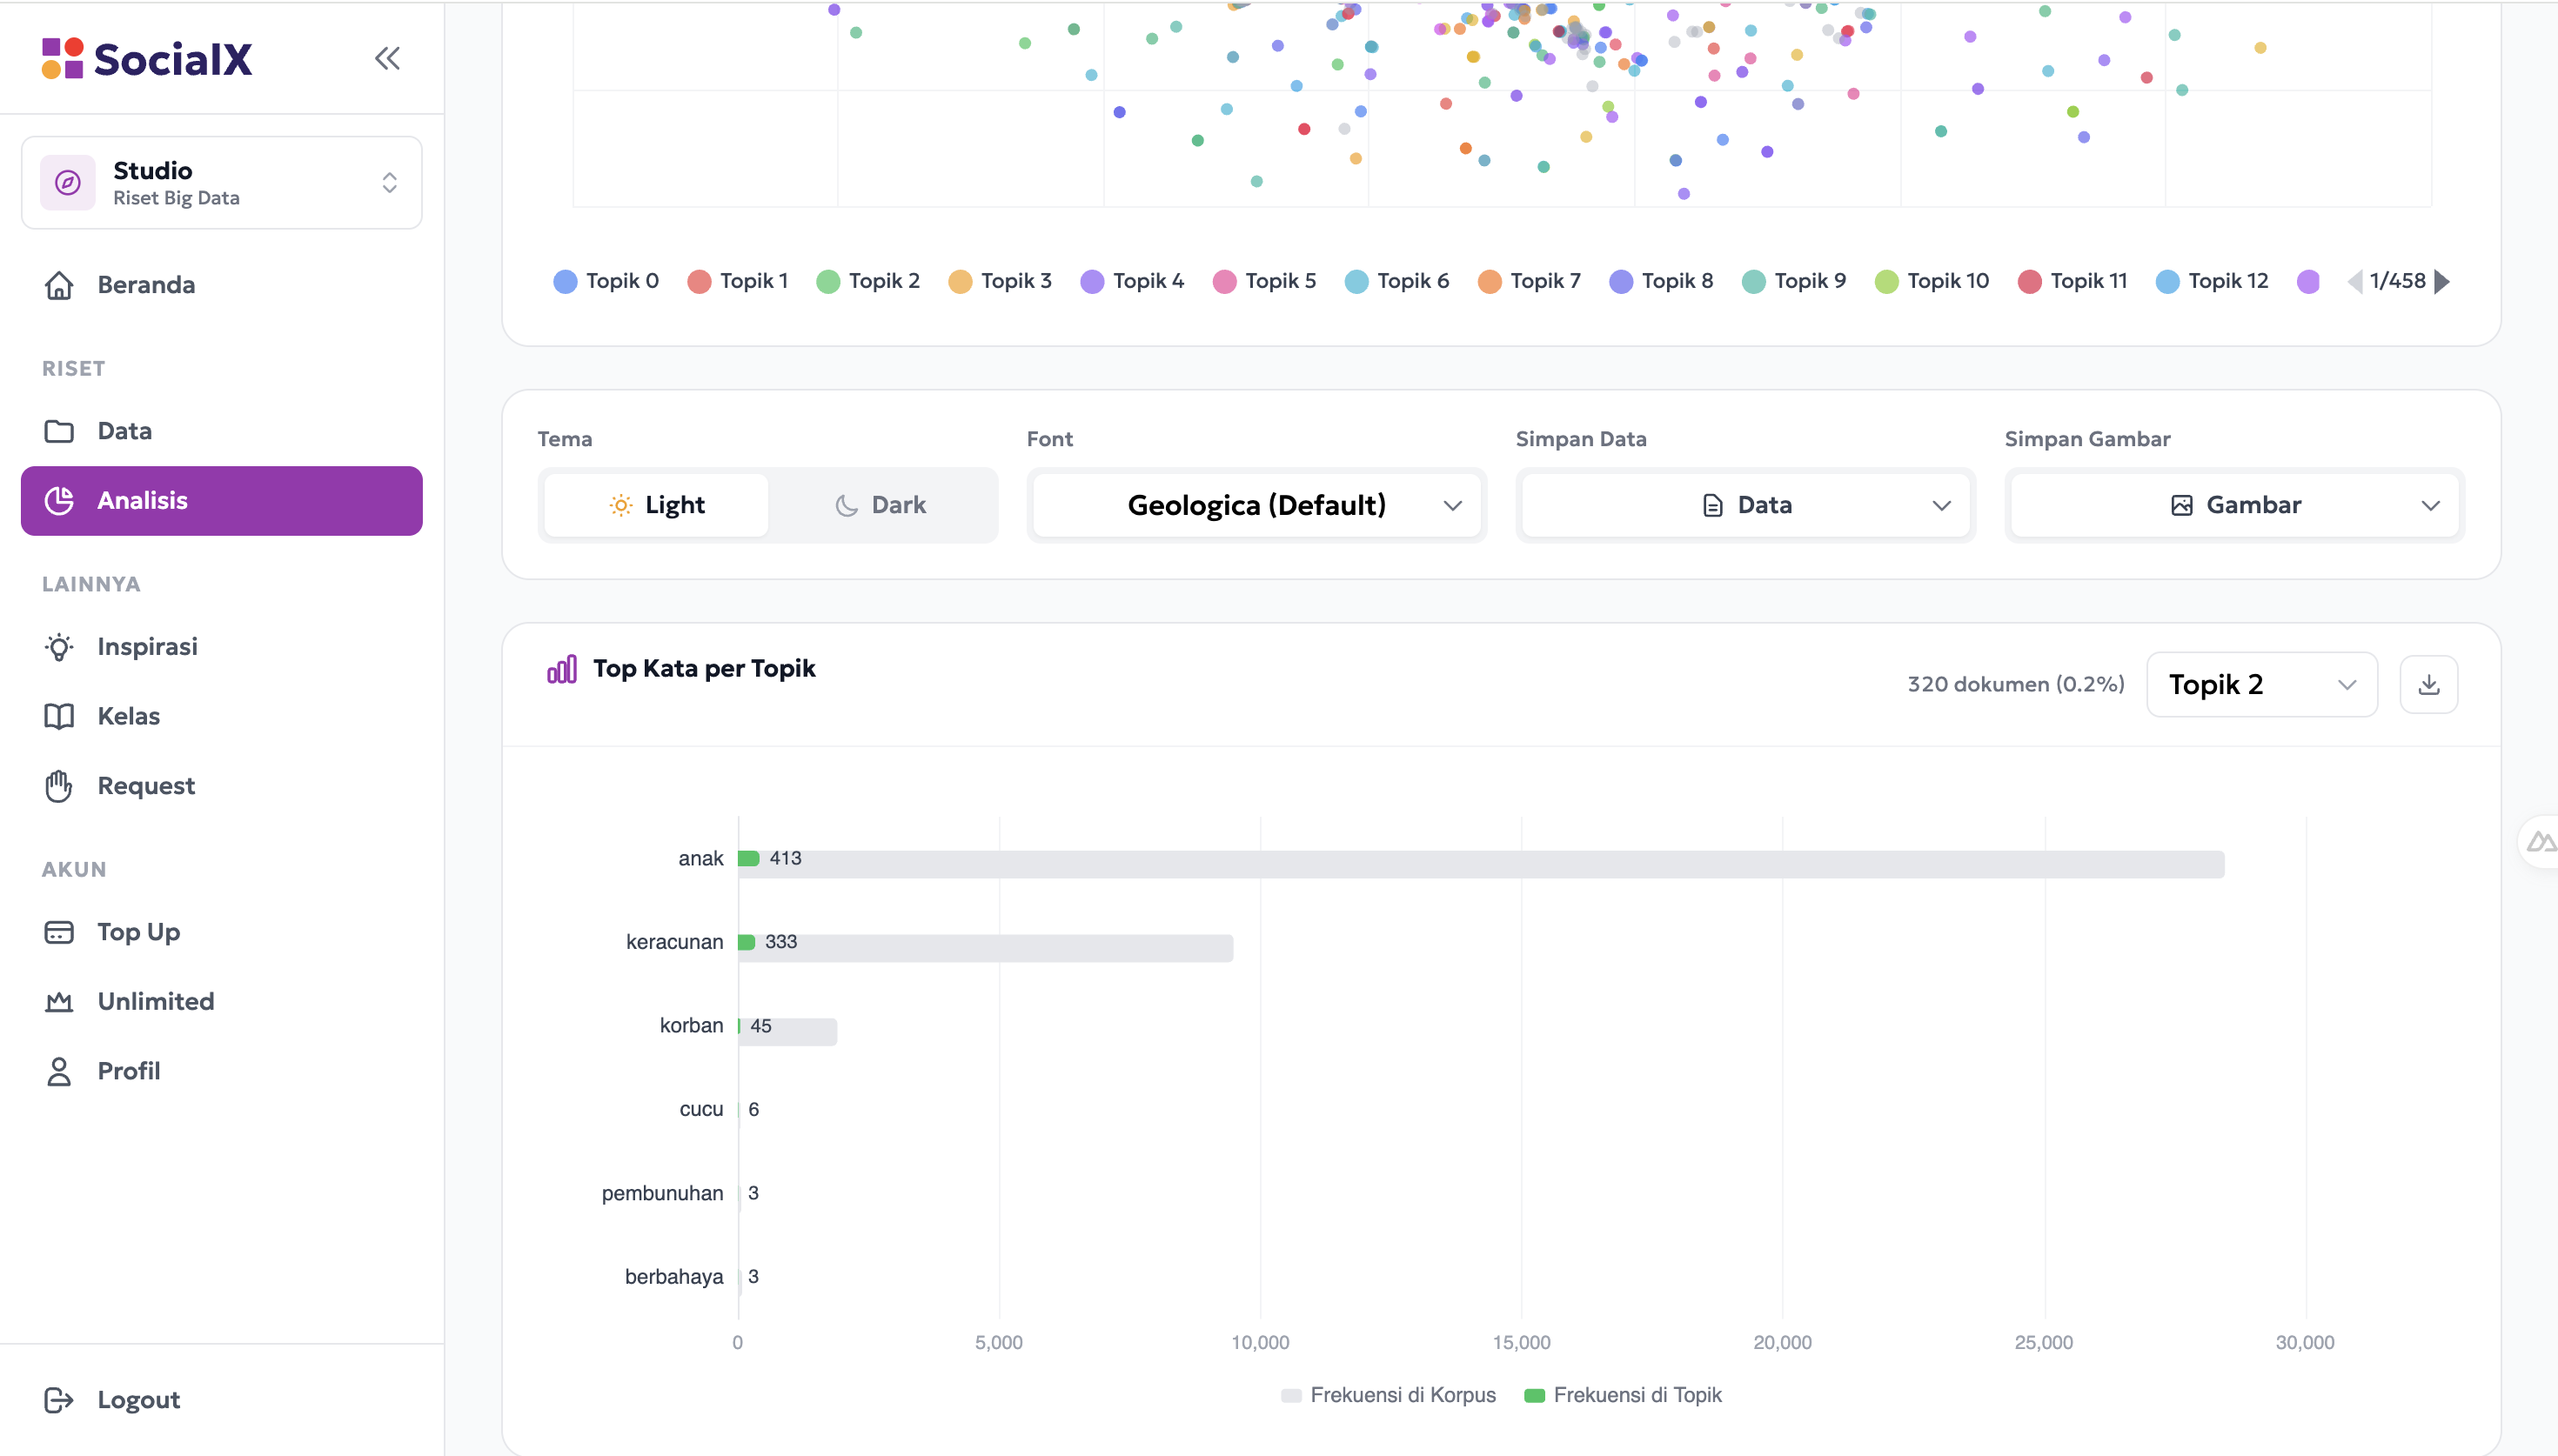Open the Data menu item
Viewport: 2558px width, 1456px height.
(x=221, y=431)
